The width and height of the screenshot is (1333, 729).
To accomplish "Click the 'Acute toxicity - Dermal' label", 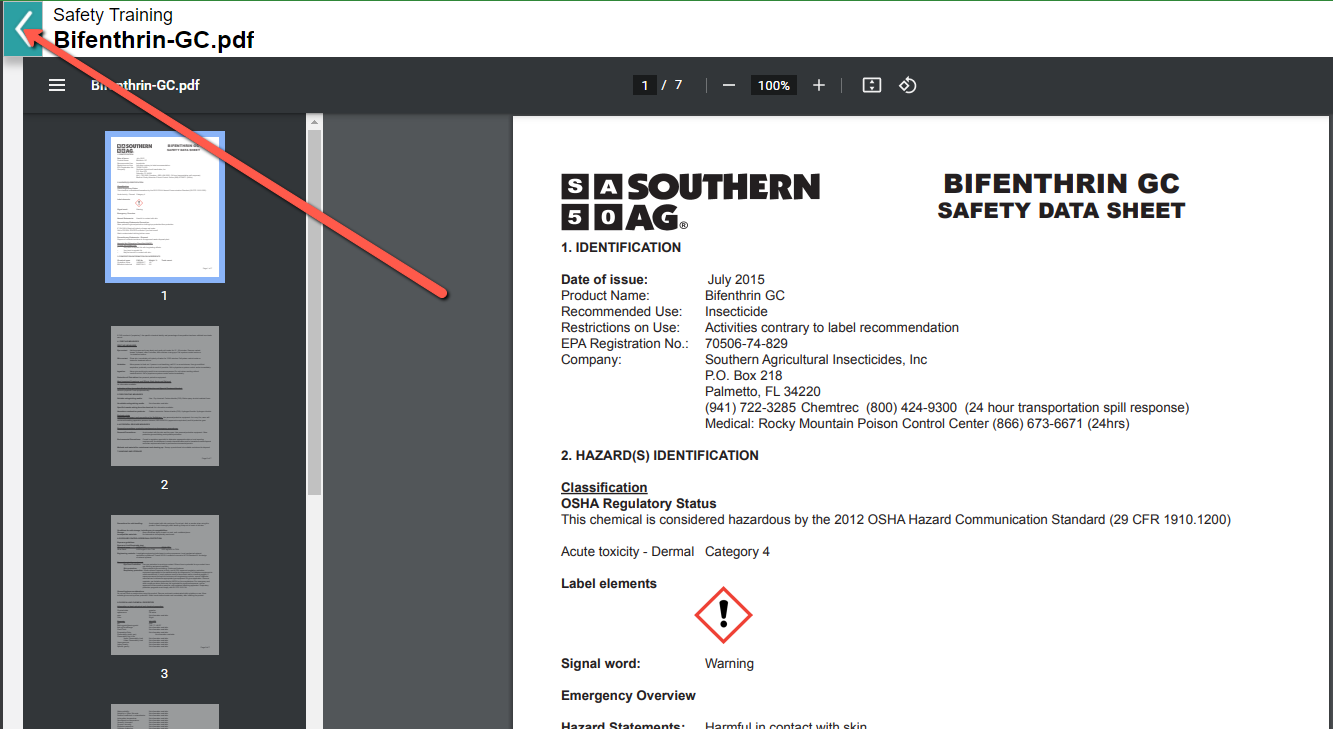I will tap(628, 551).
